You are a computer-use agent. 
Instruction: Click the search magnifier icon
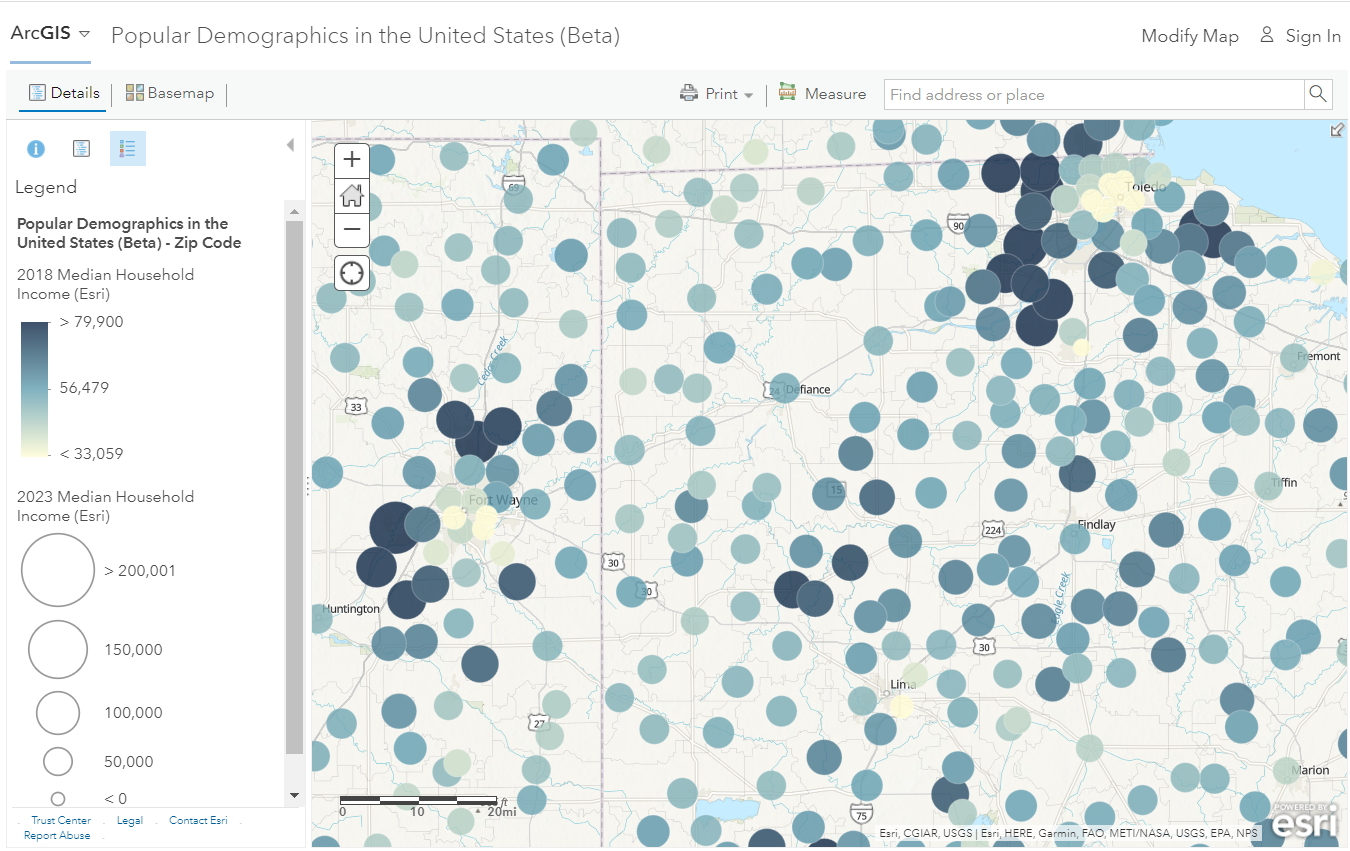coord(1318,95)
